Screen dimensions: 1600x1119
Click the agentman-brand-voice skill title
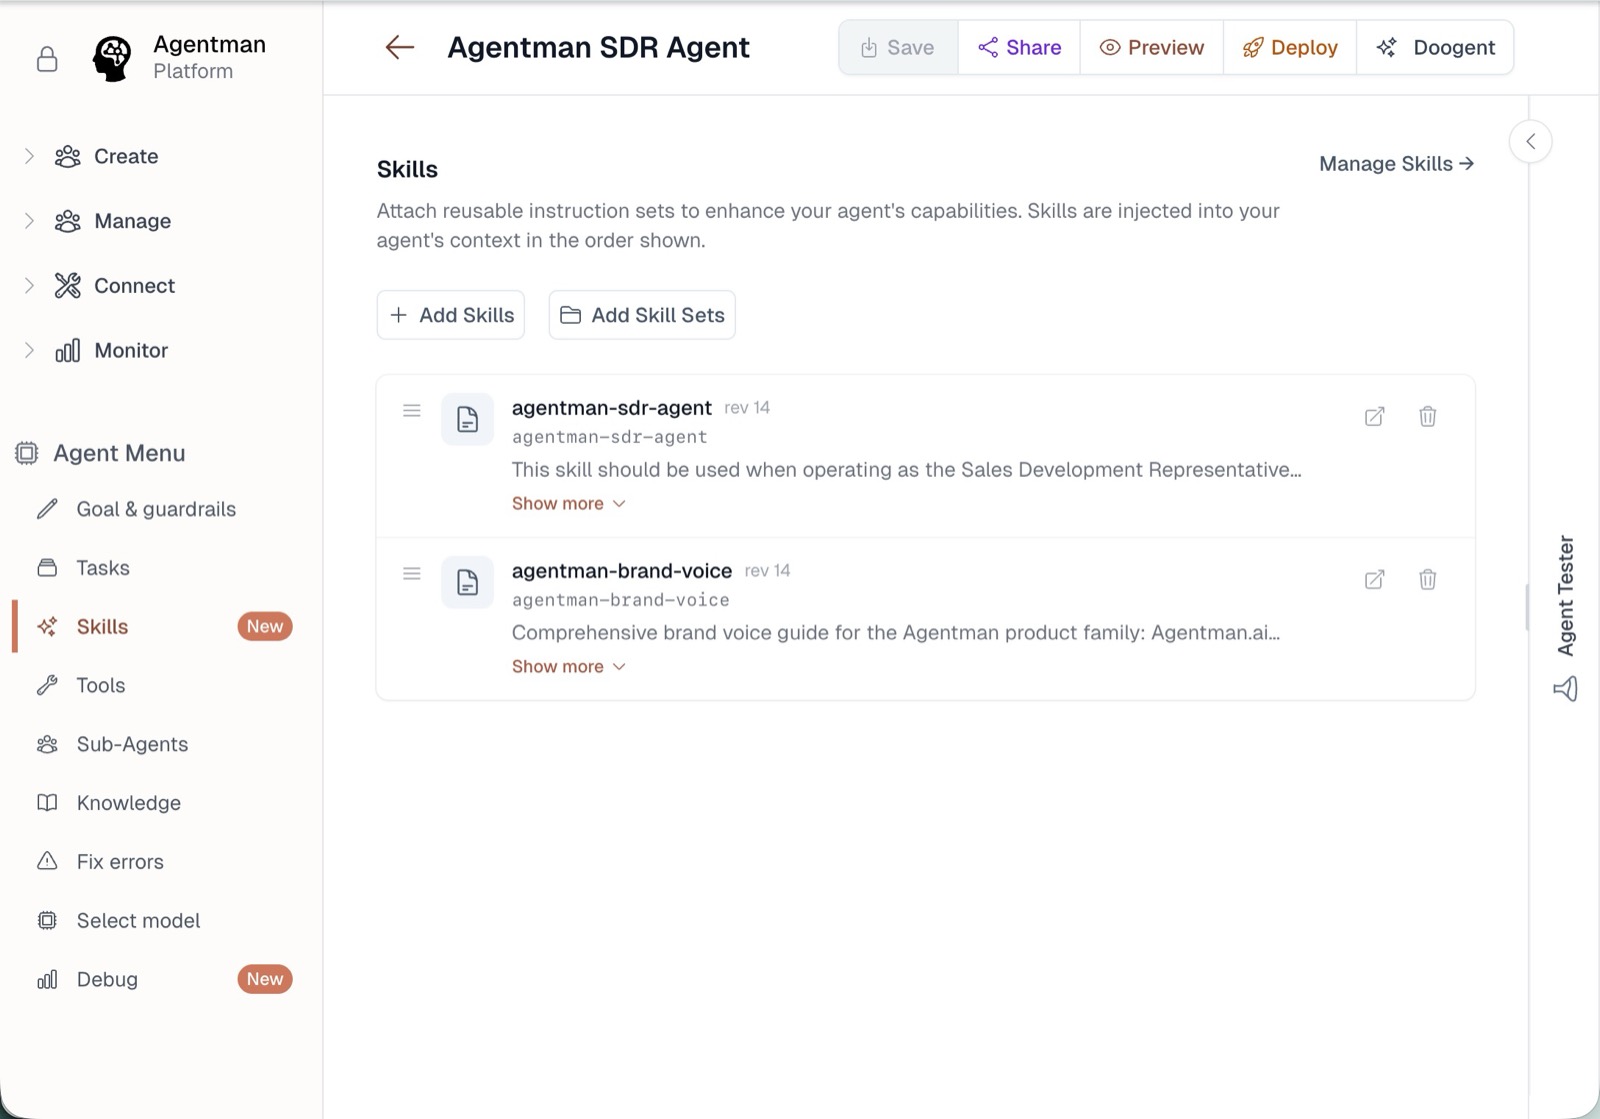[622, 571]
